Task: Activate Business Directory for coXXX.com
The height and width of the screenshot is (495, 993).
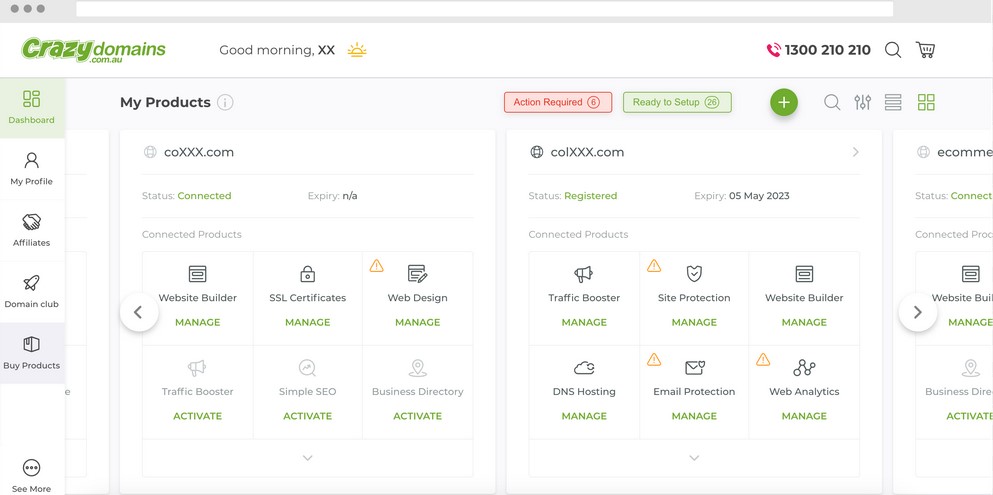Action: pyautogui.click(x=417, y=416)
